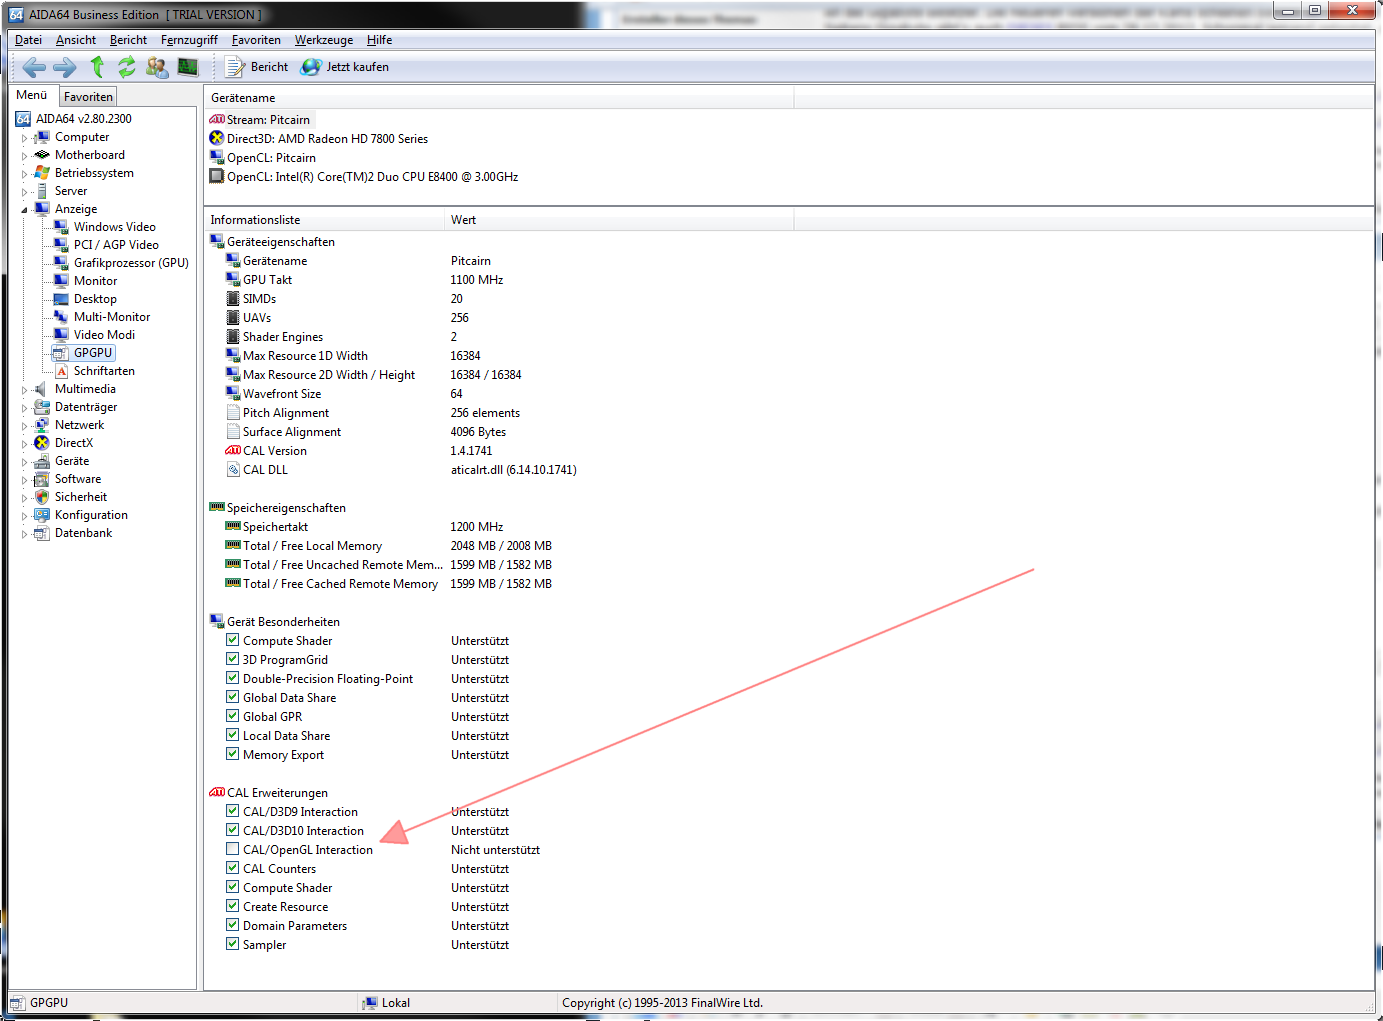Open the Fernzugriff menu

pos(189,40)
